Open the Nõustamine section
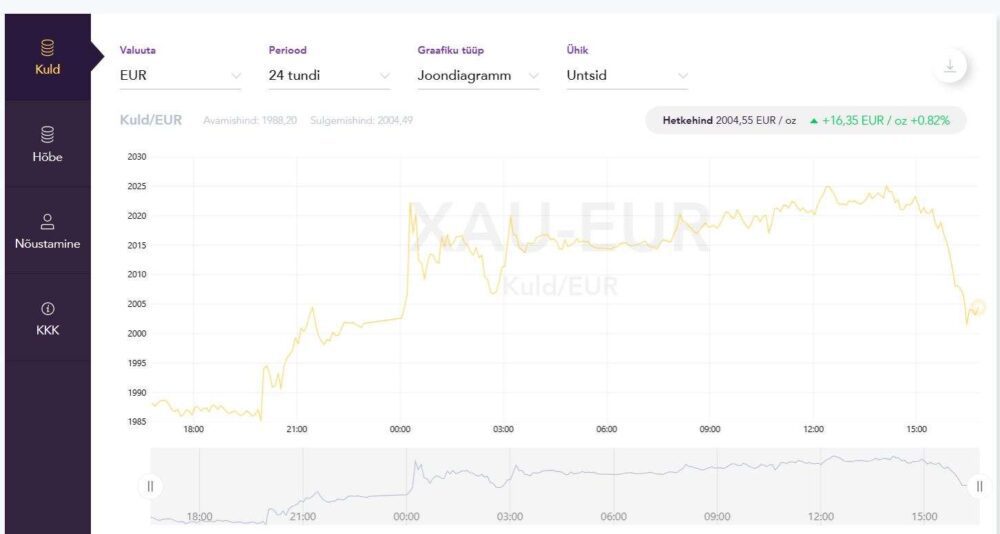The image size is (1000, 534). pos(47,232)
